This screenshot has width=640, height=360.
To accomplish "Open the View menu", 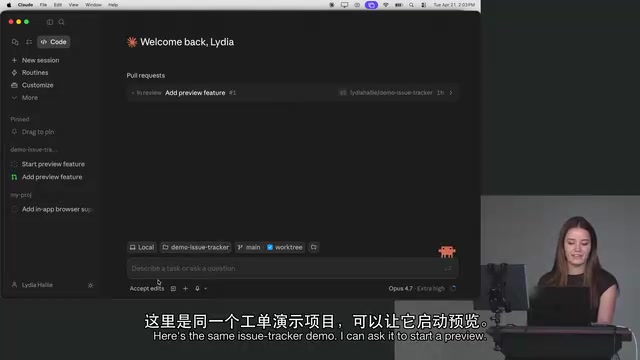I will pos(73,5).
